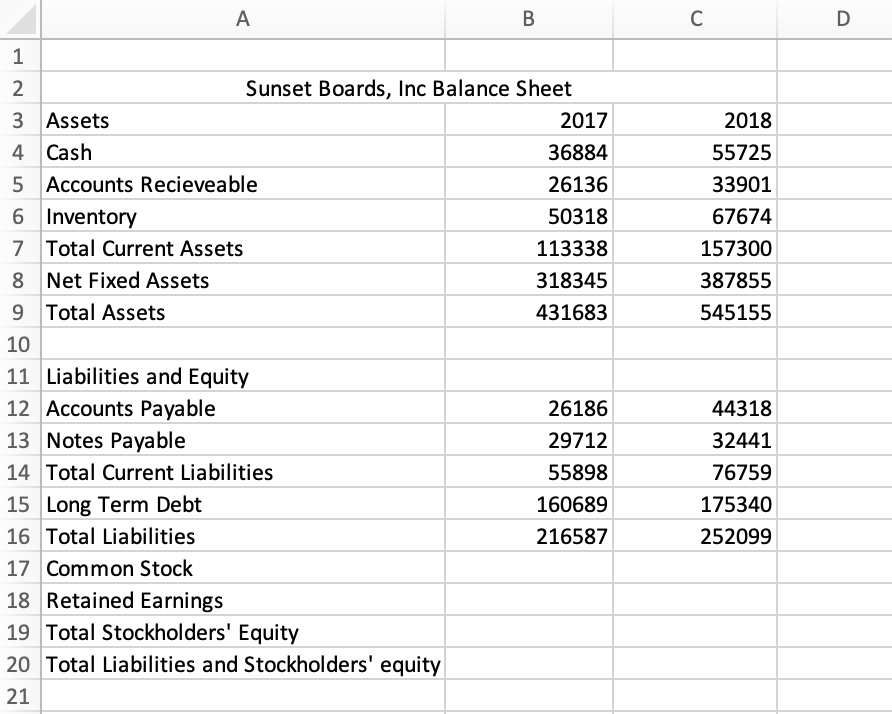The width and height of the screenshot is (892, 714).
Task: Select column header D
Action: pyautogui.click(x=833, y=18)
